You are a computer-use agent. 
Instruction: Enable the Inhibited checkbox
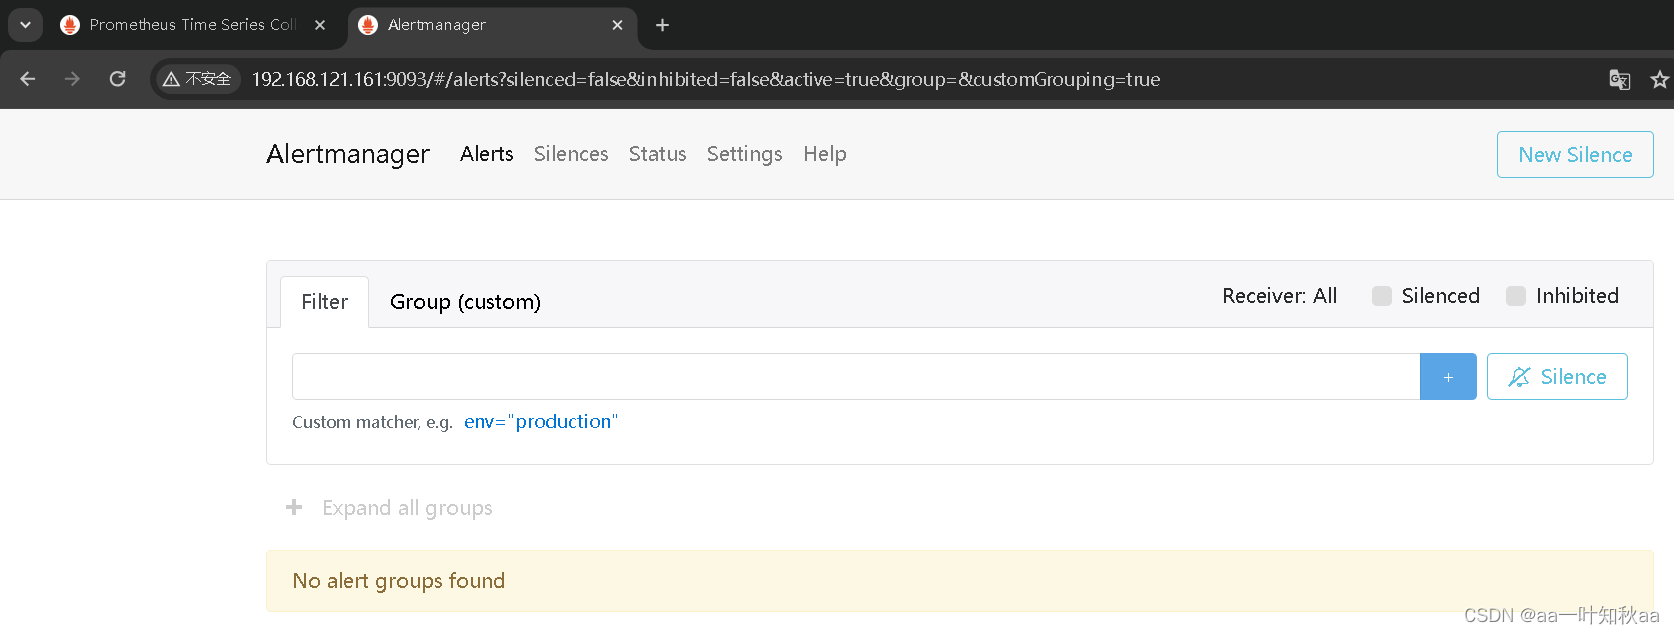click(1516, 296)
